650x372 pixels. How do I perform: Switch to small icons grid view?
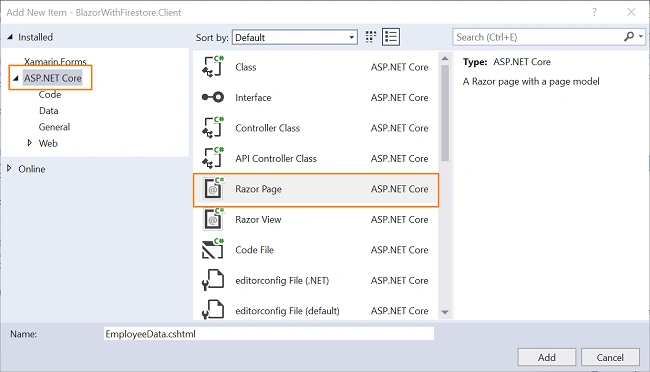pos(371,37)
